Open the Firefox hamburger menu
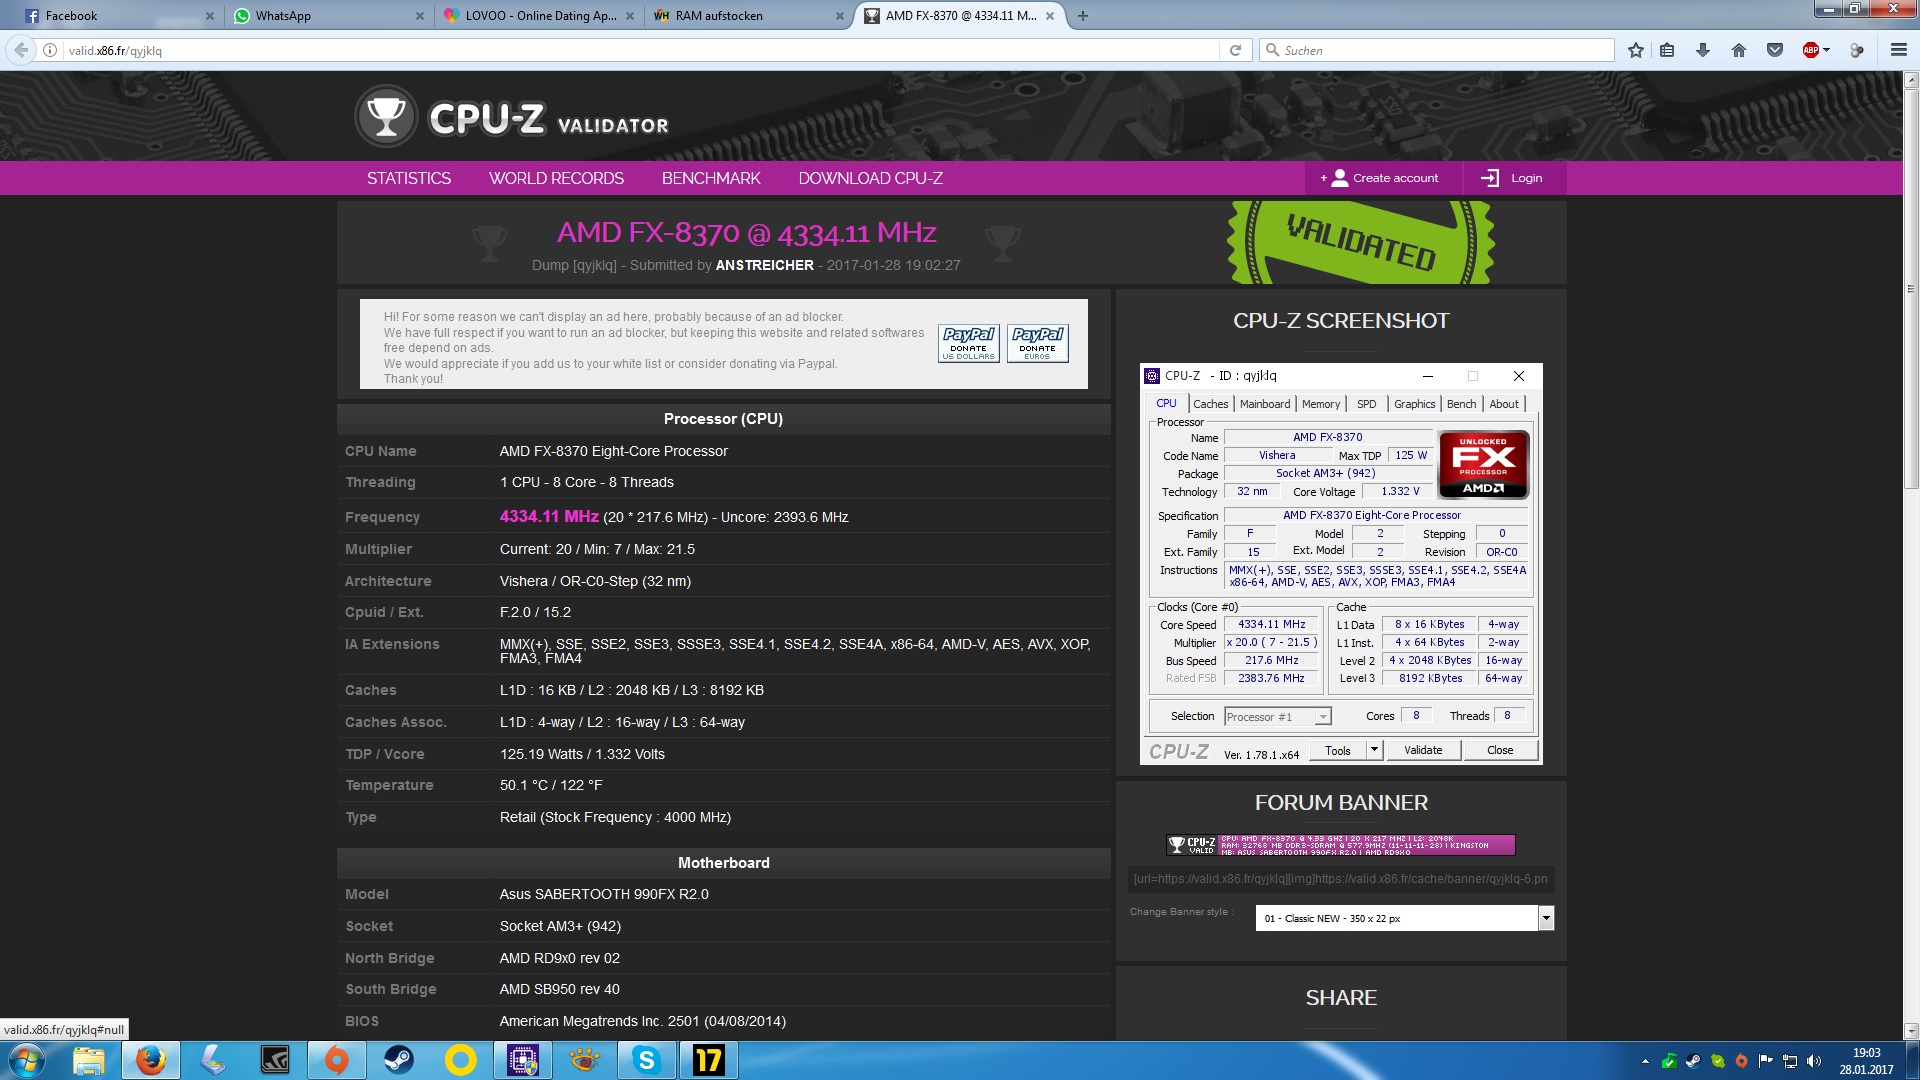 (x=1898, y=50)
